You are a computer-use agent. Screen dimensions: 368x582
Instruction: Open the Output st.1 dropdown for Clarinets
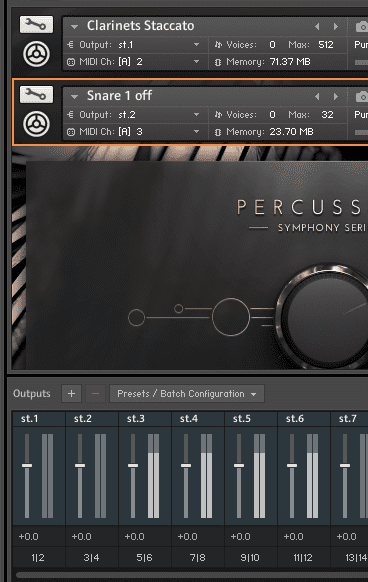coord(135,45)
